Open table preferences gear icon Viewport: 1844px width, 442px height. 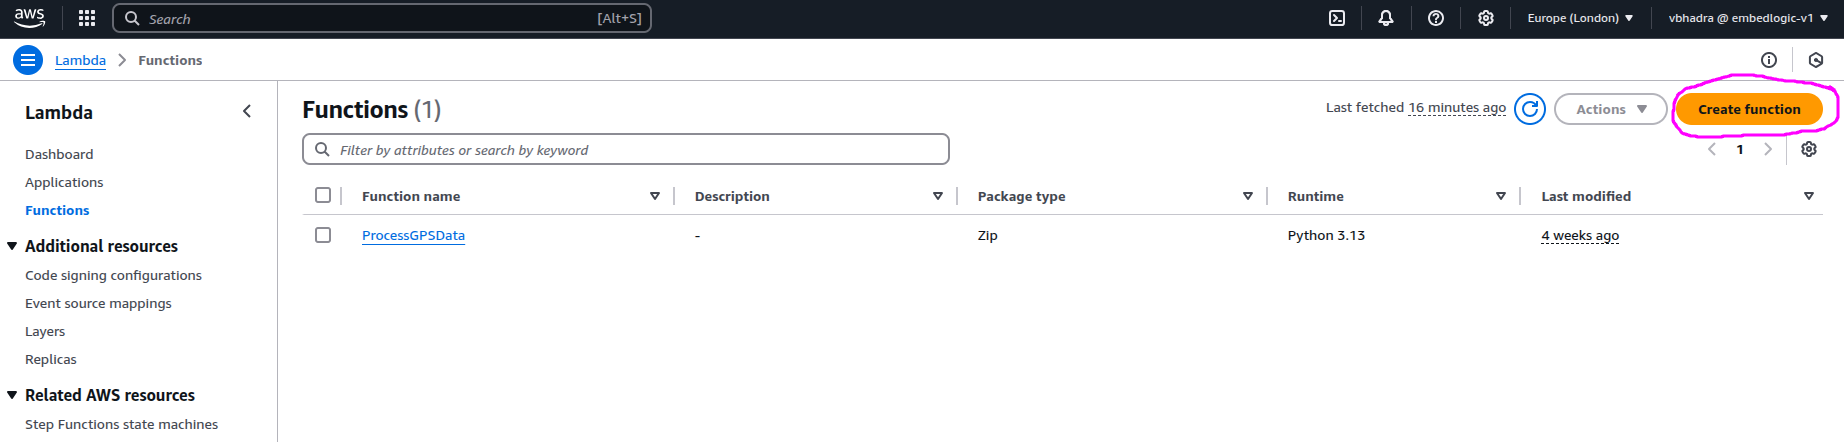click(1808, 149)
